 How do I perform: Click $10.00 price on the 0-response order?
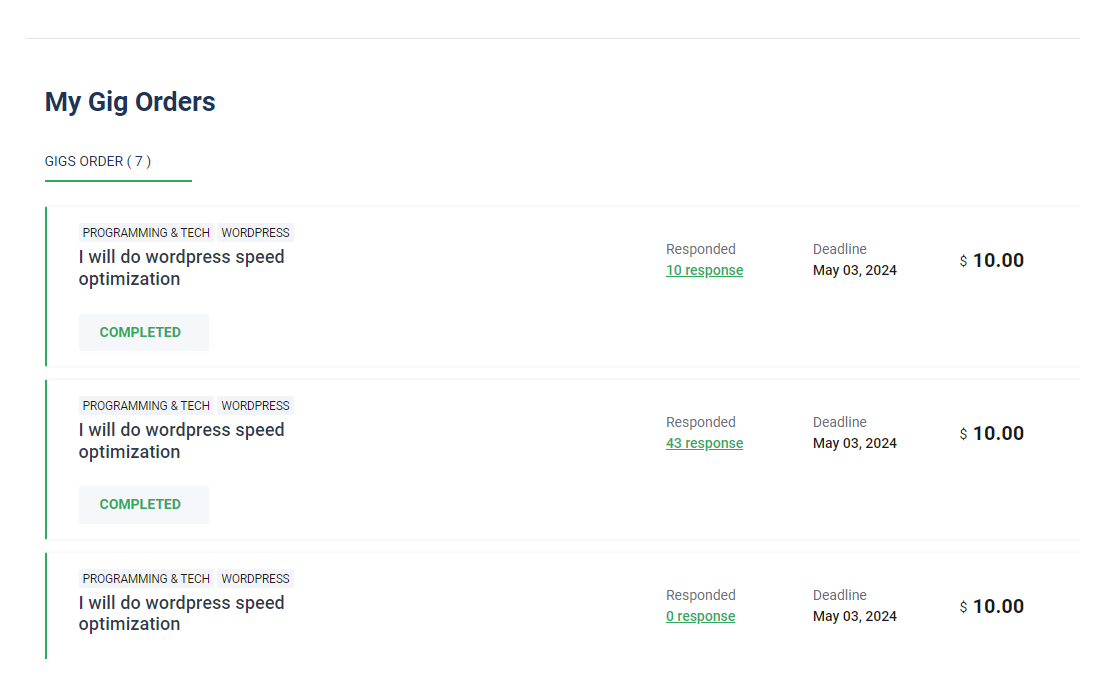tap(992, 607)
